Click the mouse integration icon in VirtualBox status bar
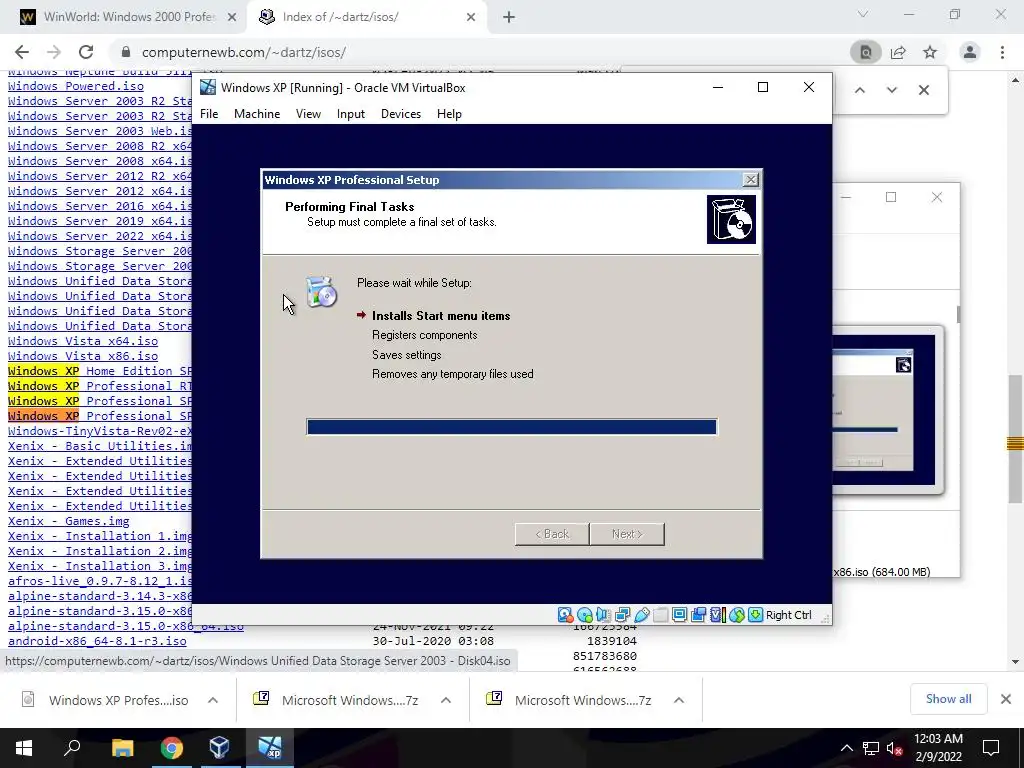 click(x=737, y=615)
